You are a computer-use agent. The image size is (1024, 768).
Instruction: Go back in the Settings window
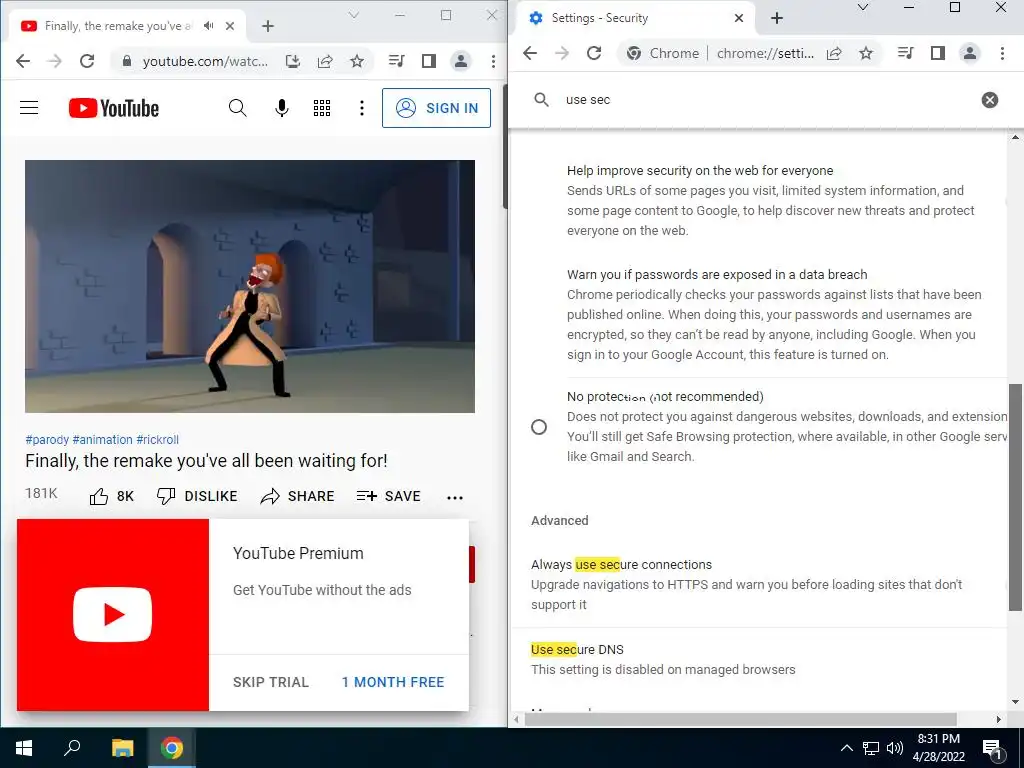tap(530, 54)
